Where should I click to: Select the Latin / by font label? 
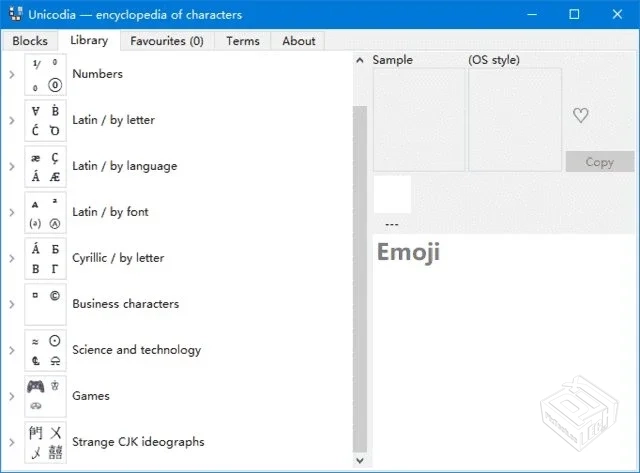[x=110, y=212]
